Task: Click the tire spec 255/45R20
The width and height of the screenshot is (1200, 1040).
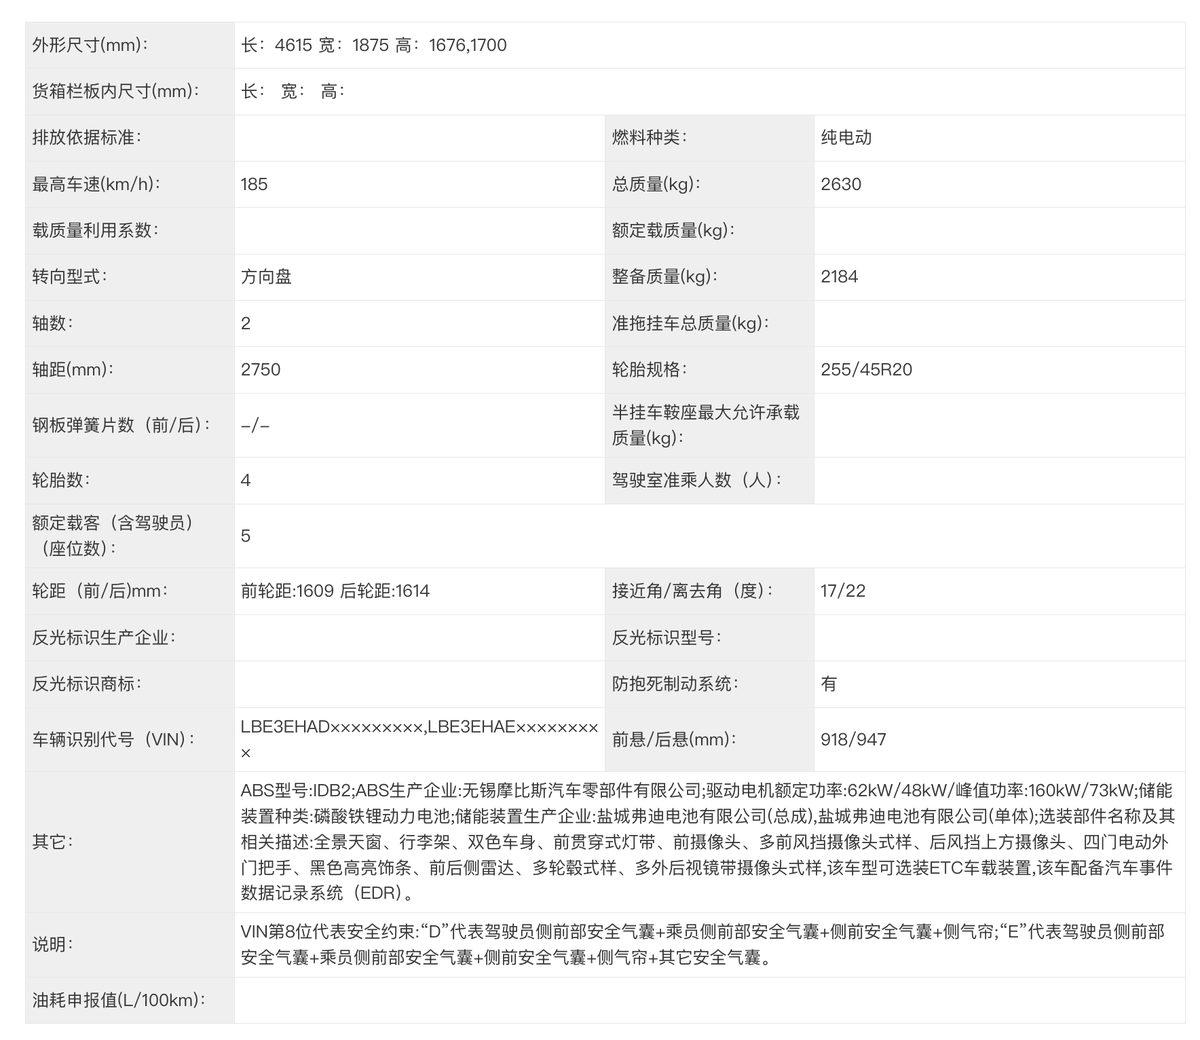Action: (861, 369)
